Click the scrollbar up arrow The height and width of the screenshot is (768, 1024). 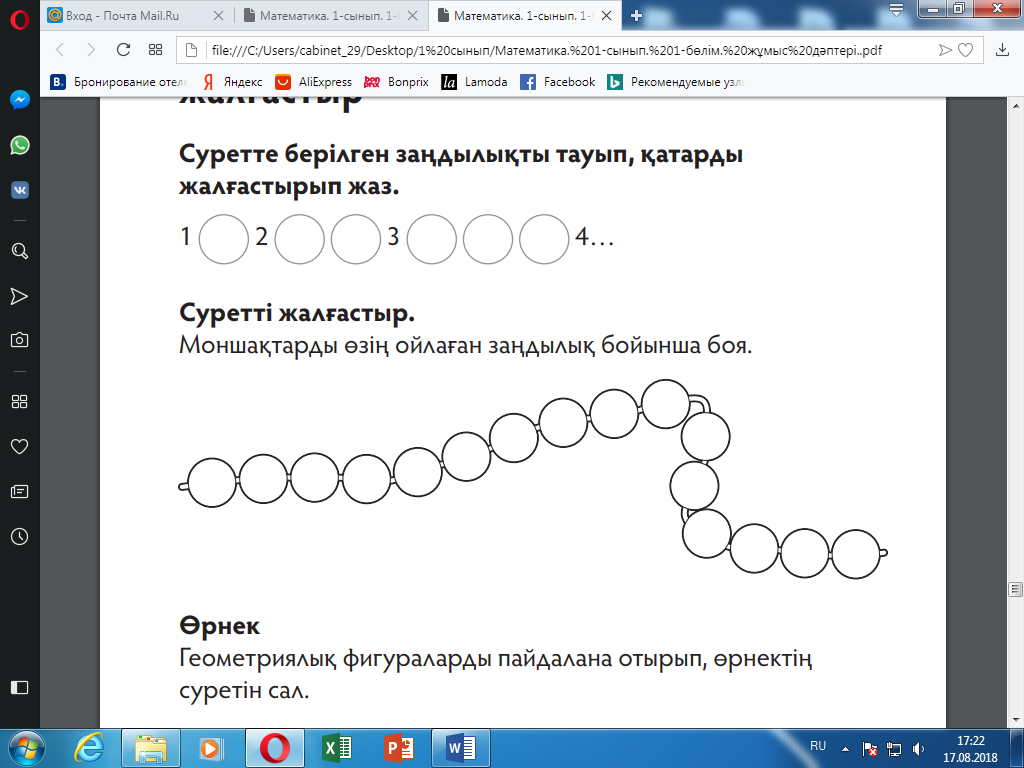pyautogui.click(x=1016, y=105)
